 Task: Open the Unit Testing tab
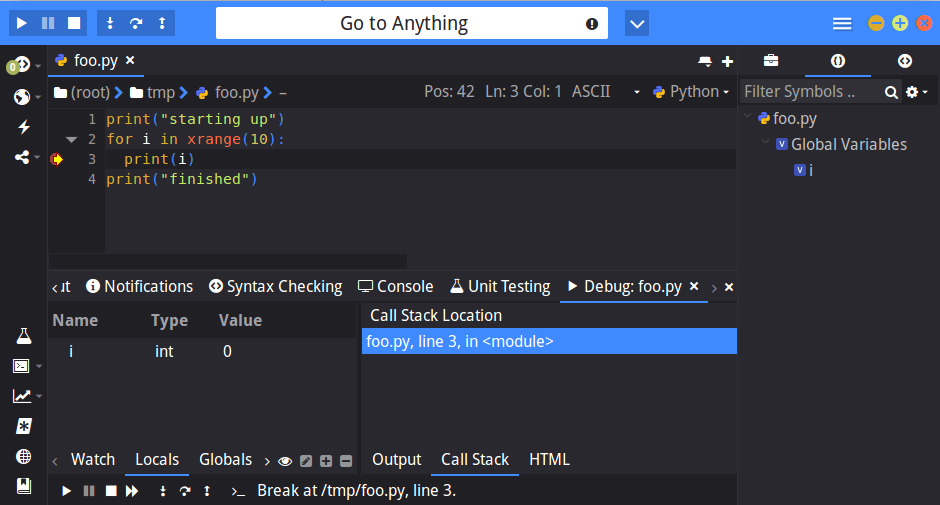(x=500, y=287)
